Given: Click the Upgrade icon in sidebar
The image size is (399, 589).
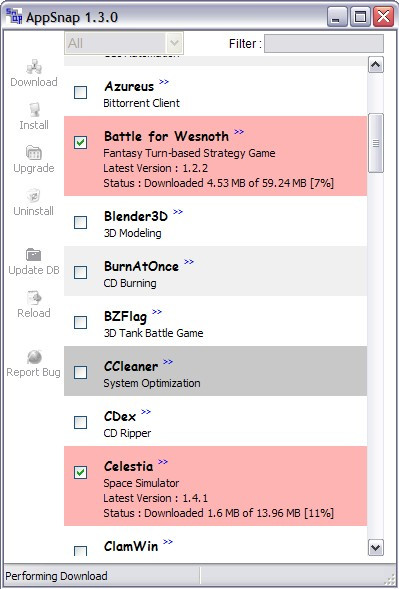Looking at the screenshot, I should [34, 153].
